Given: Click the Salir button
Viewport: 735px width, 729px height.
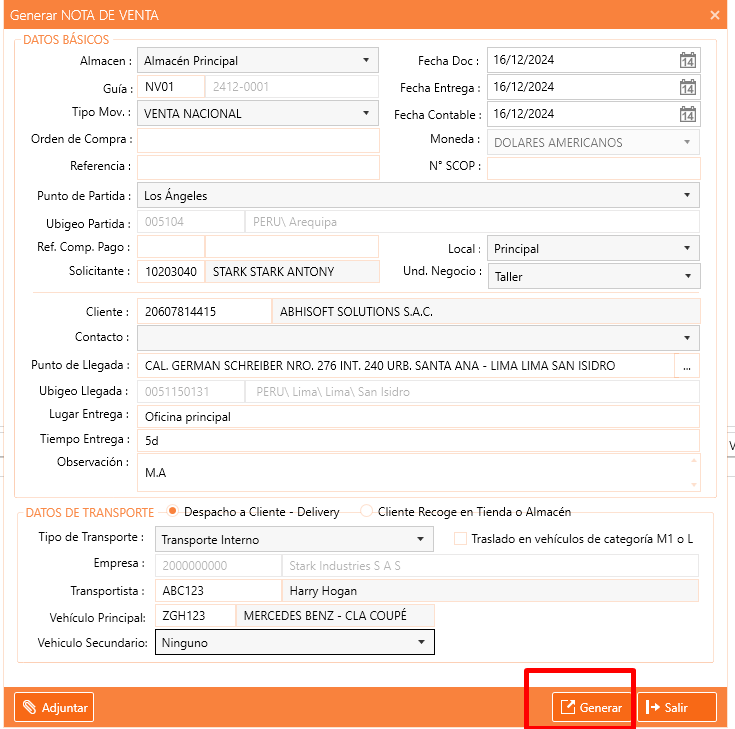Looking at the screenshot, I should point(676,707).
